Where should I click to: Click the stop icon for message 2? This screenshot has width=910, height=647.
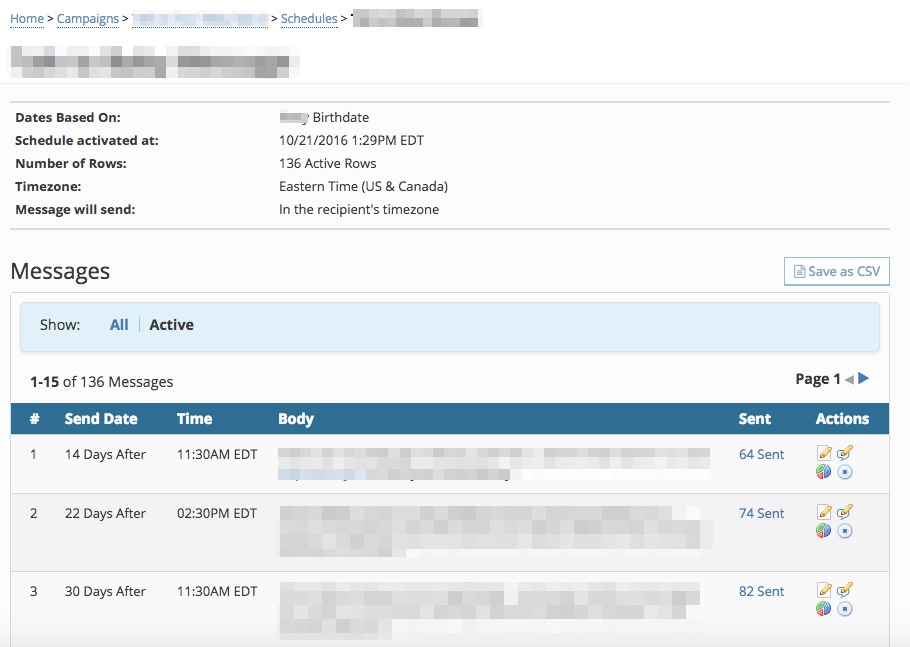(x=845, y=530)
